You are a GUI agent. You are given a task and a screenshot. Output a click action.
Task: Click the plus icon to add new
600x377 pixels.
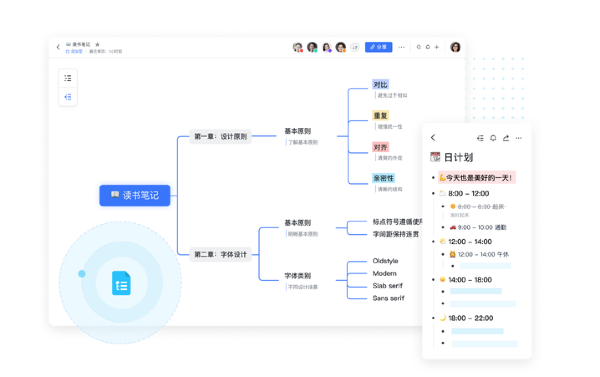point(437,47)
